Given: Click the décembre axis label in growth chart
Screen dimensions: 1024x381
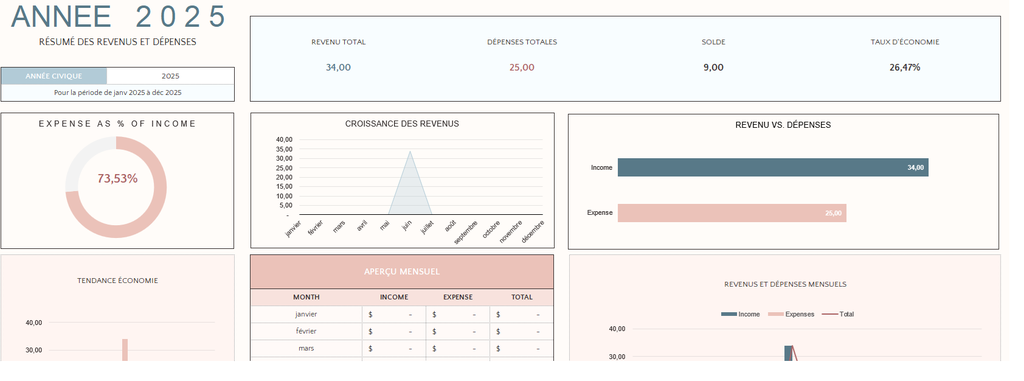Looking at the screenshot, I should tap(532, 232).
